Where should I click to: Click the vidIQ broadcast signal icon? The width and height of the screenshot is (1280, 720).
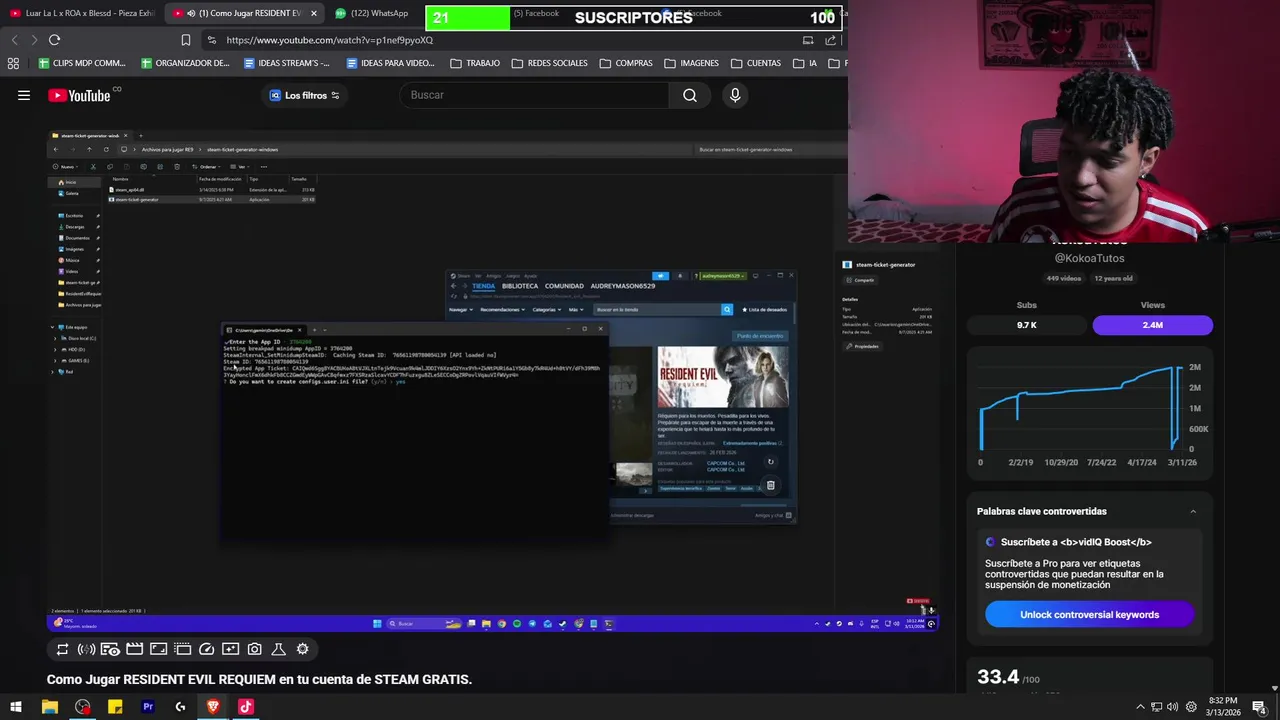click(x=86, y=649)
